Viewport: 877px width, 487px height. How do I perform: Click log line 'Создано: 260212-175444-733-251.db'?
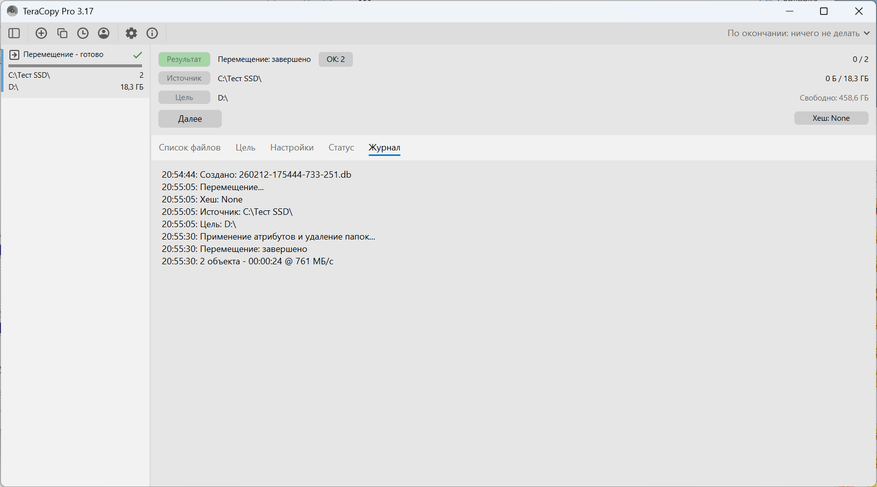click(256, 174)
